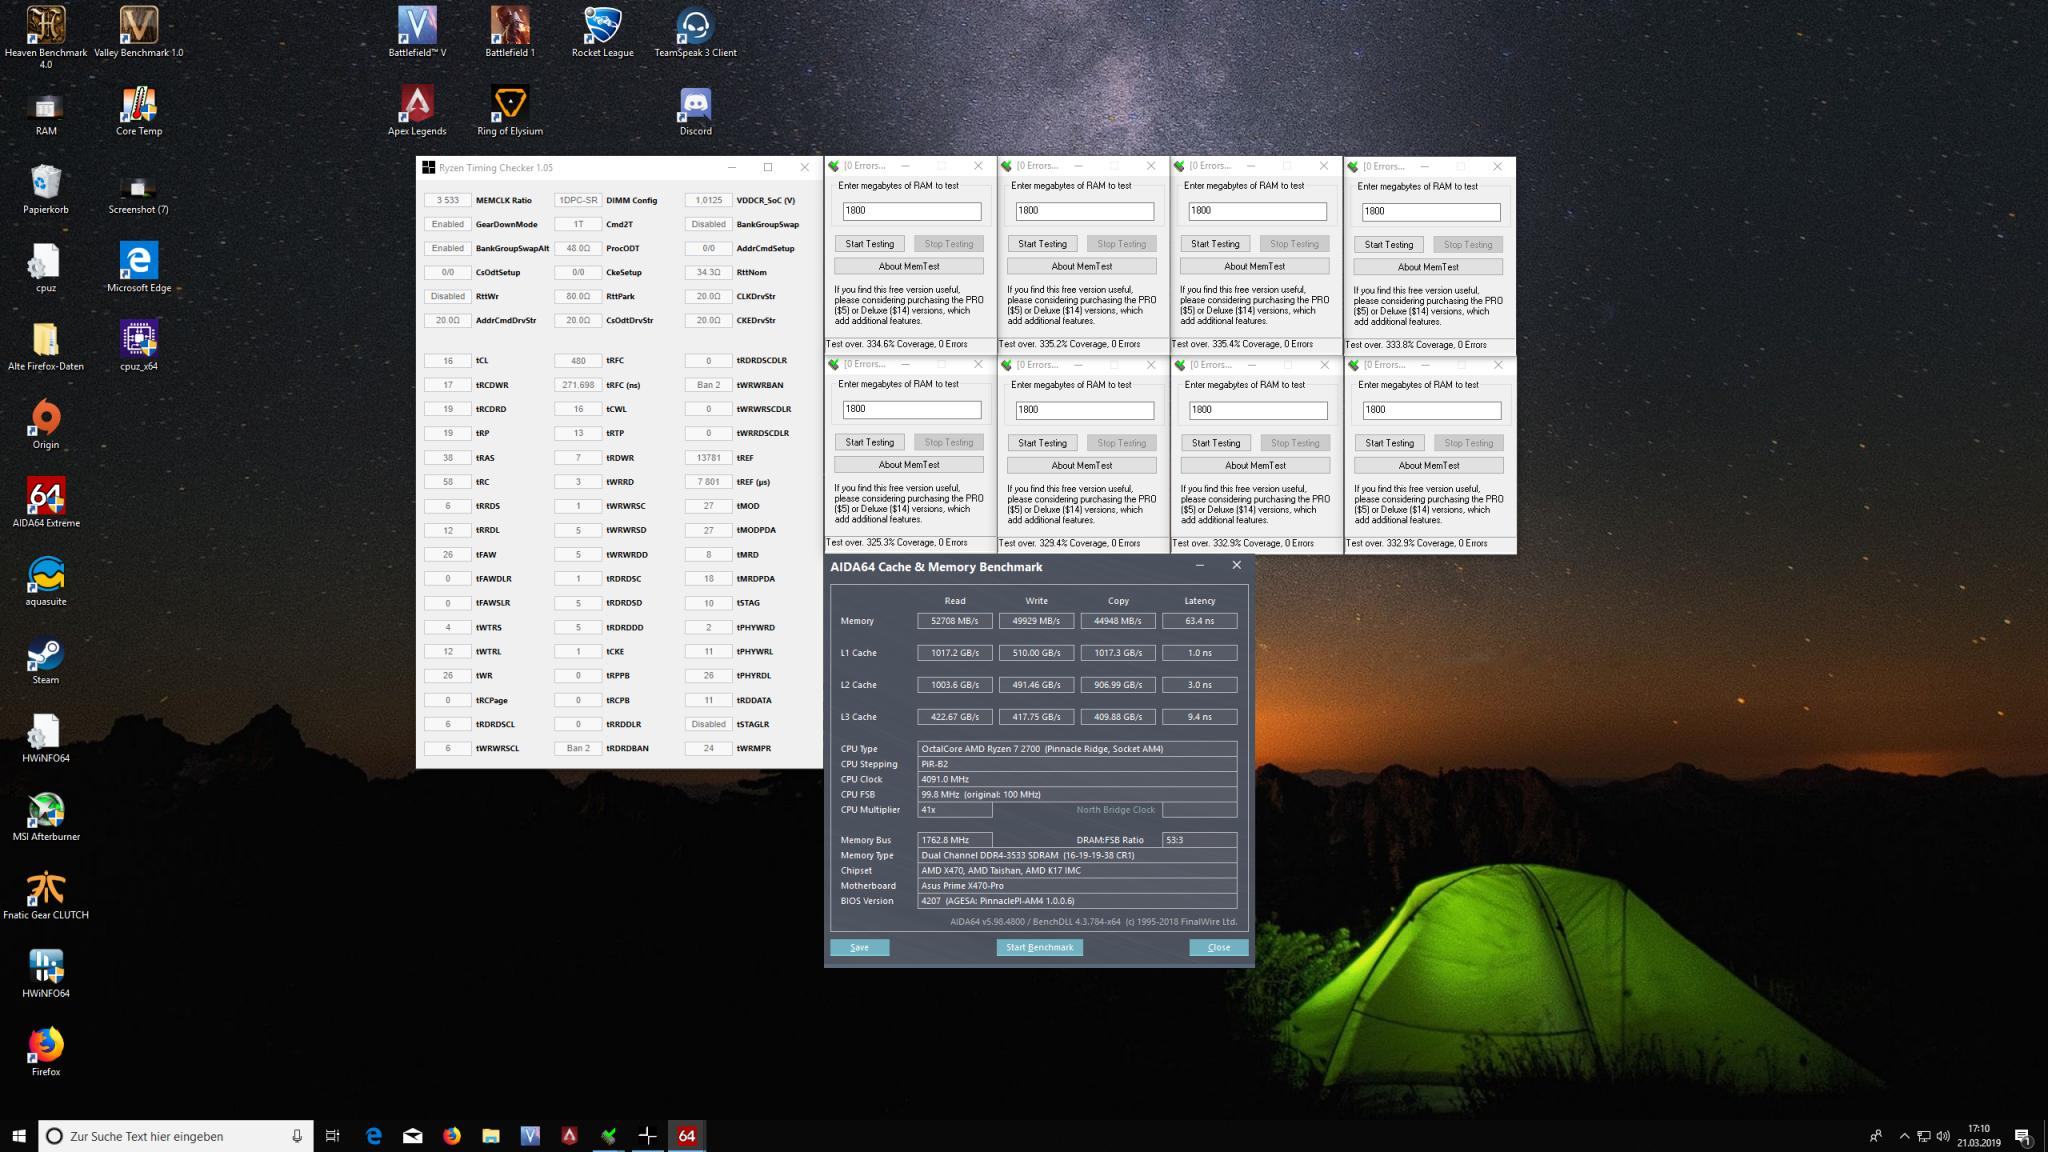Click the tRFC value 480 in Ryzen Timing Checker
The image size is (2048, 1152).
coord(578,361)
